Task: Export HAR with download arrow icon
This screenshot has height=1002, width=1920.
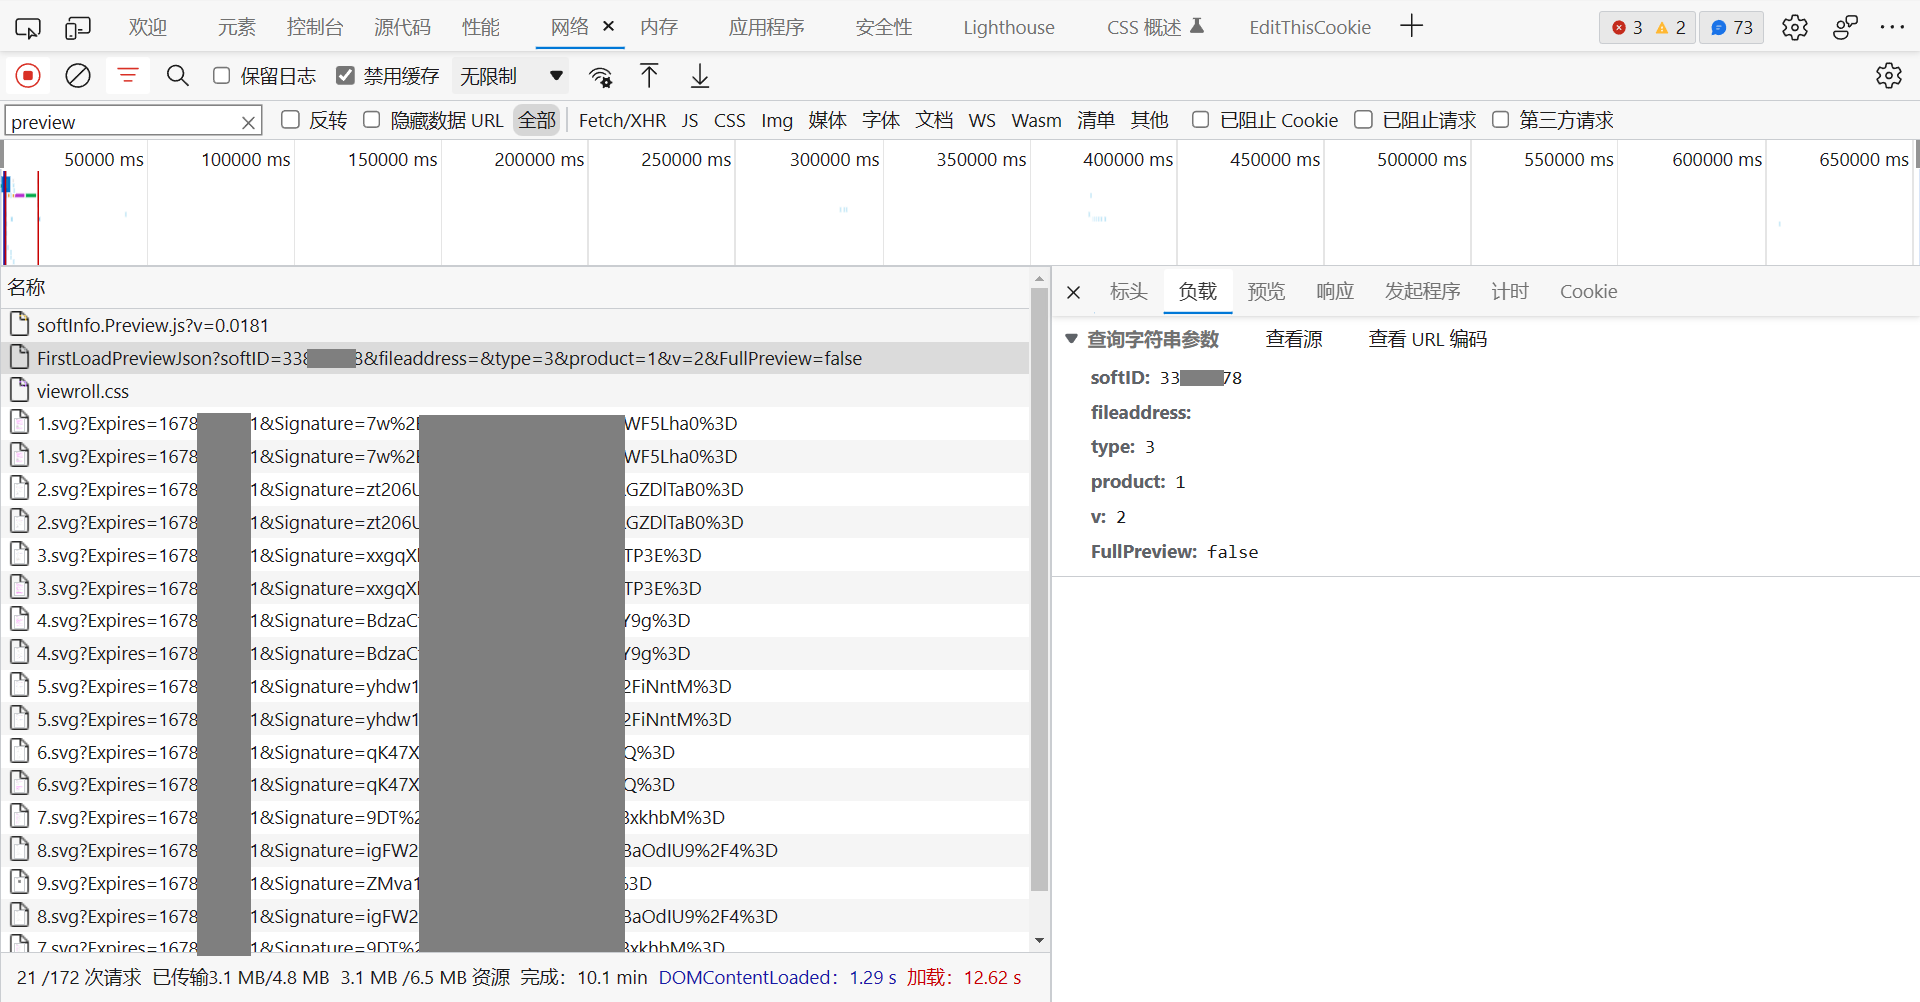Action: click(x=700, y=76)
